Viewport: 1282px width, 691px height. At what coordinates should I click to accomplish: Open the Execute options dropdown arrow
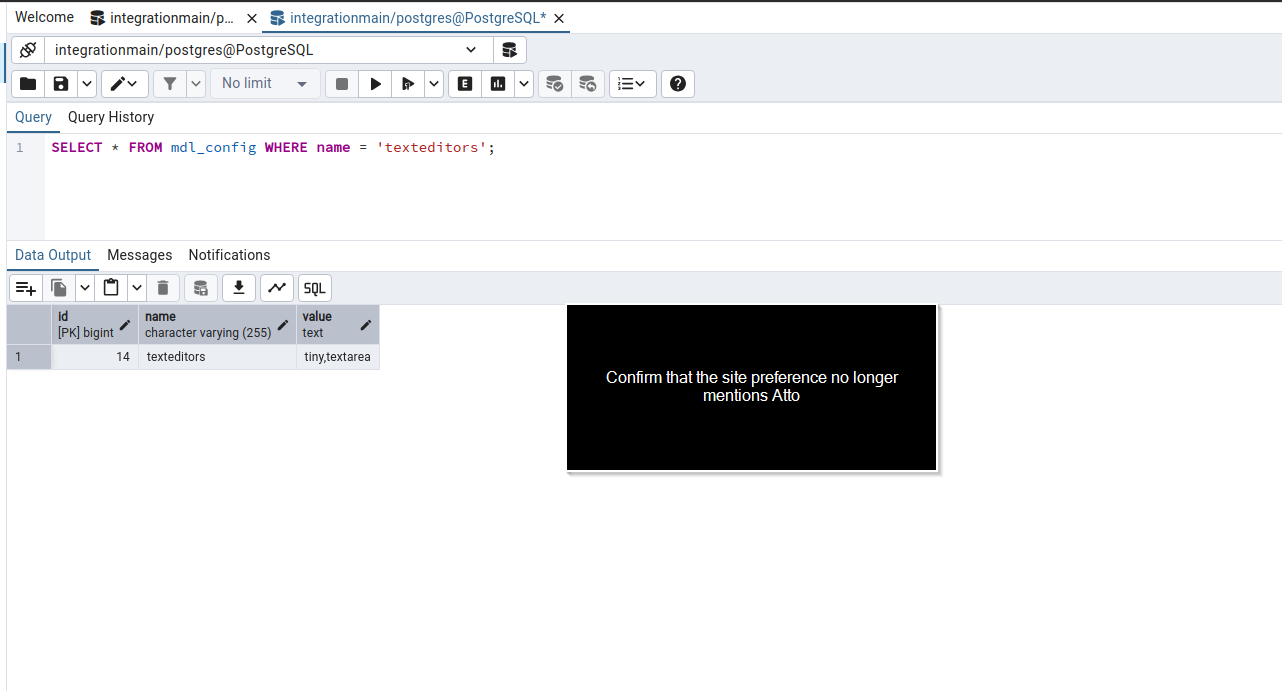[x=434, y=84]
